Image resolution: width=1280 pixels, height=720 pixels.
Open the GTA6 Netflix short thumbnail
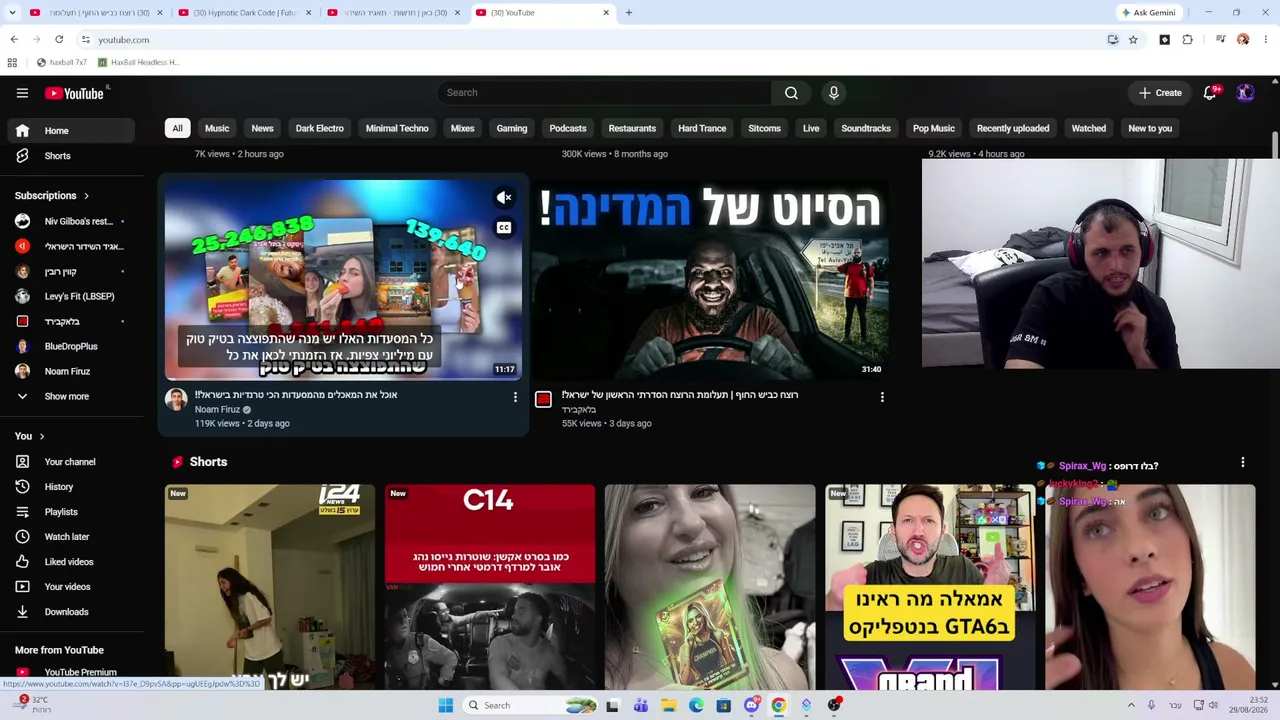click(x=930, y=588)
